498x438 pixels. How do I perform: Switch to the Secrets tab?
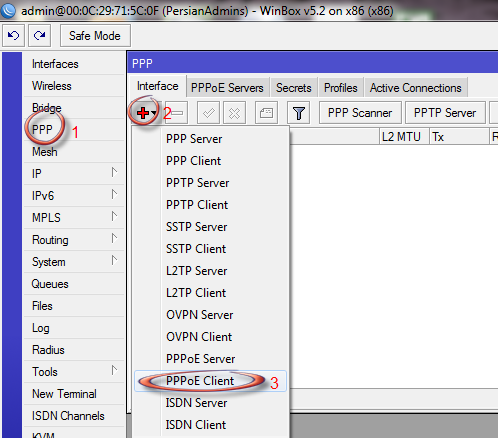pos(294,88)
